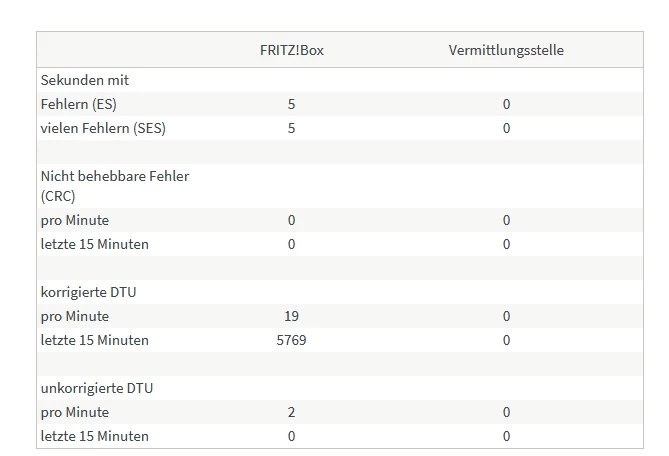Select Vermittlungsstelle value for korrigierte DTU pro Minute

coord(506,316)
